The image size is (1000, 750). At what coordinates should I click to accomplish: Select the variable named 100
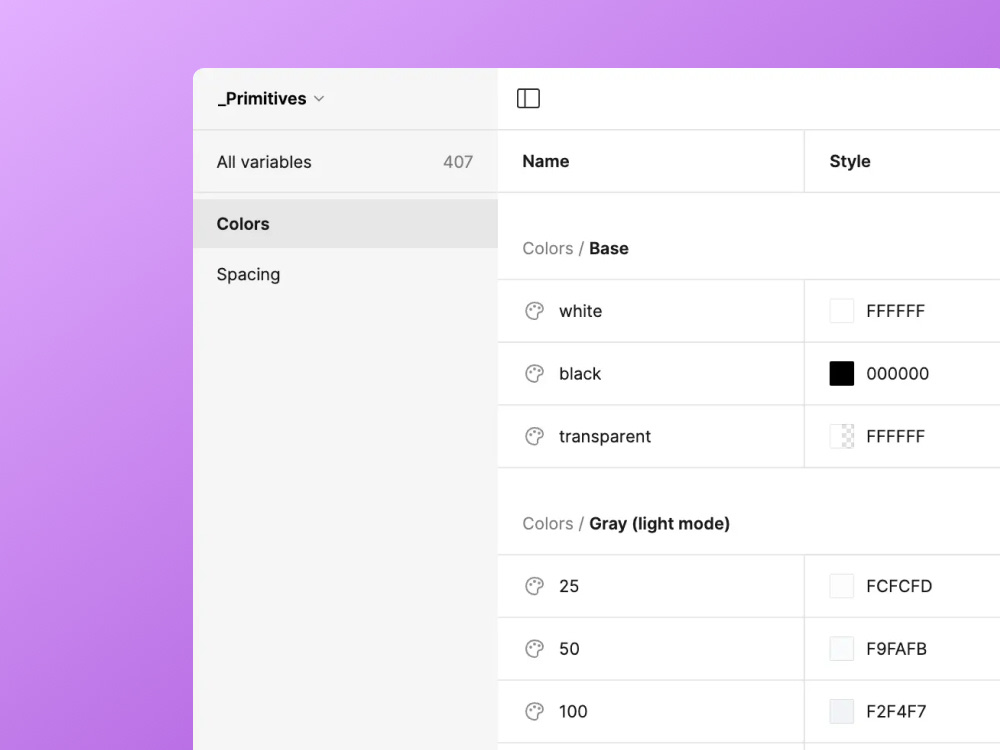pyautogui.click(x=573, y=711)
